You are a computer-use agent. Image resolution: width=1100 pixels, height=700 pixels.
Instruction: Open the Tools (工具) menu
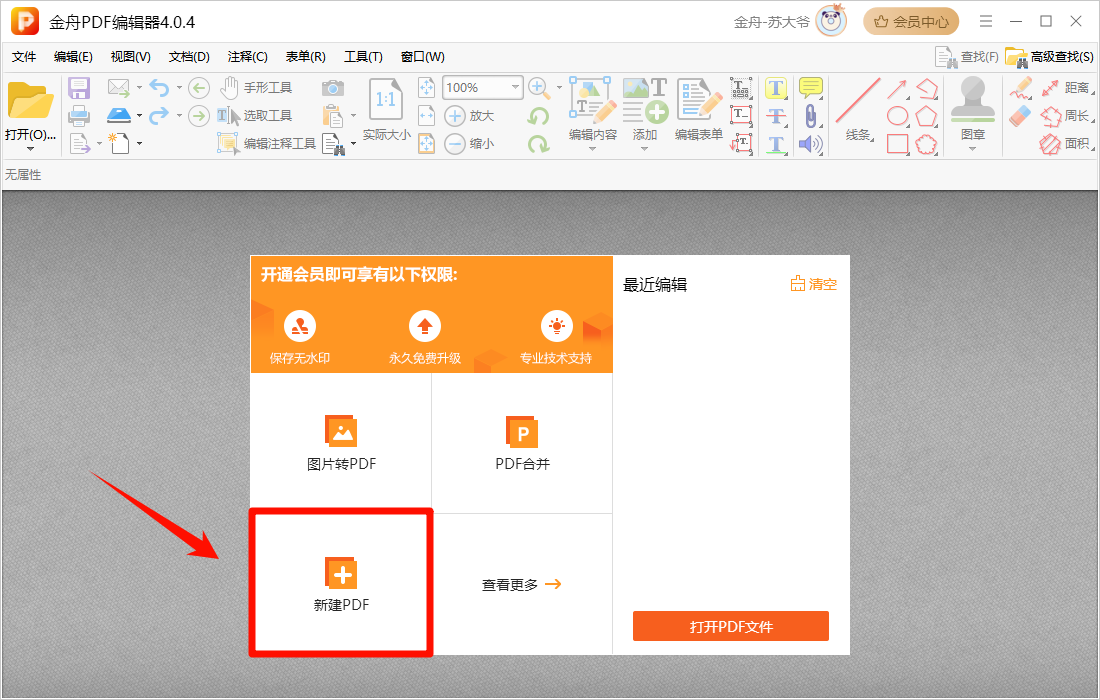pyautogui.click(x=363, y=57)
